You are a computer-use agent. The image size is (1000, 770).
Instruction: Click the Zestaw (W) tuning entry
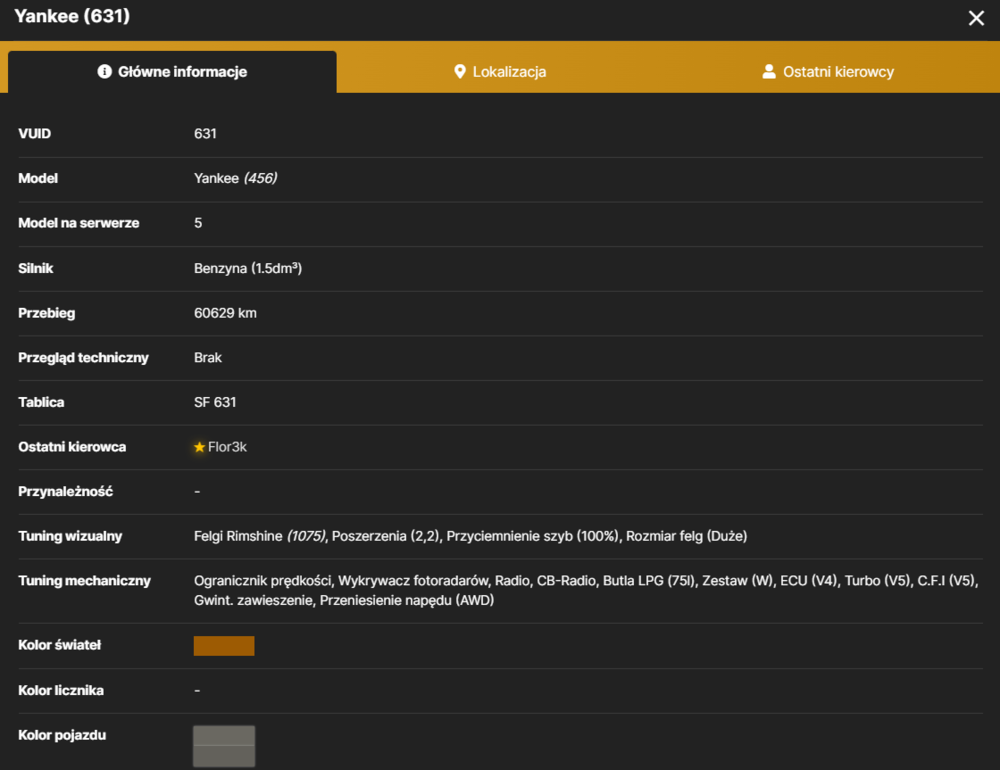(x=737, y=581)
